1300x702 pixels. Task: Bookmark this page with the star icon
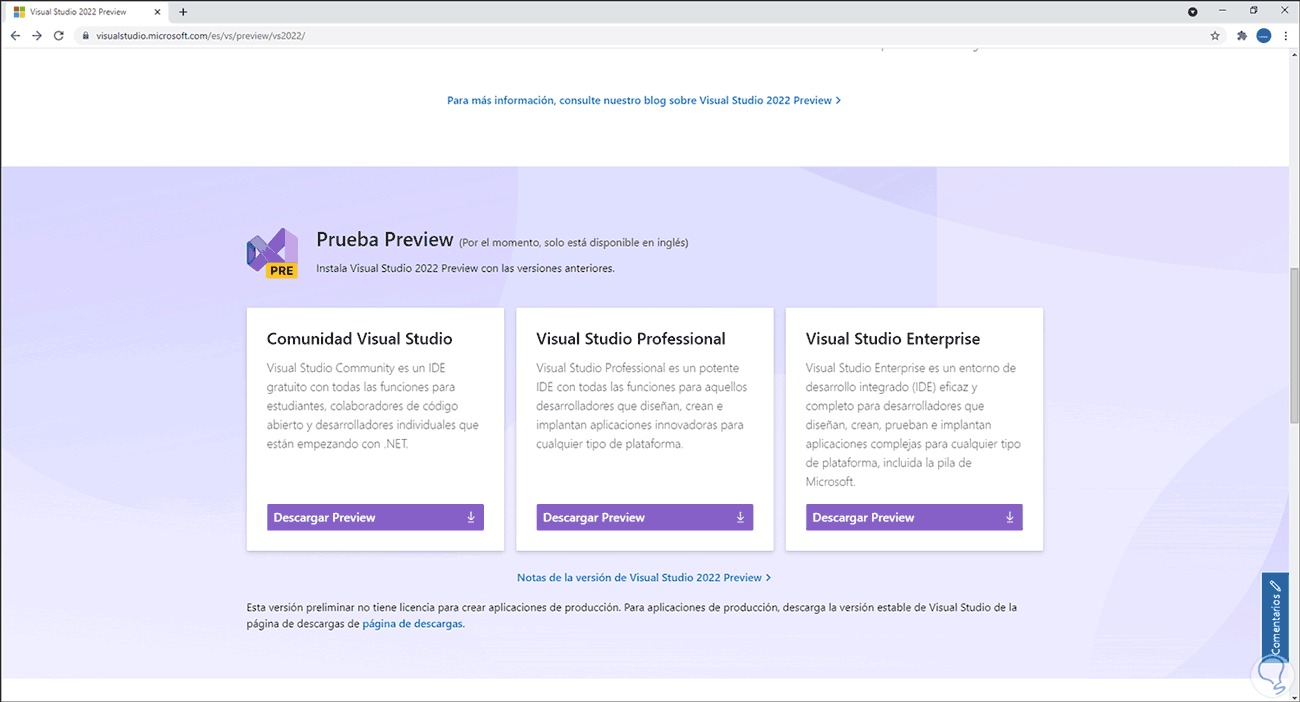[x=1215, y=35]
